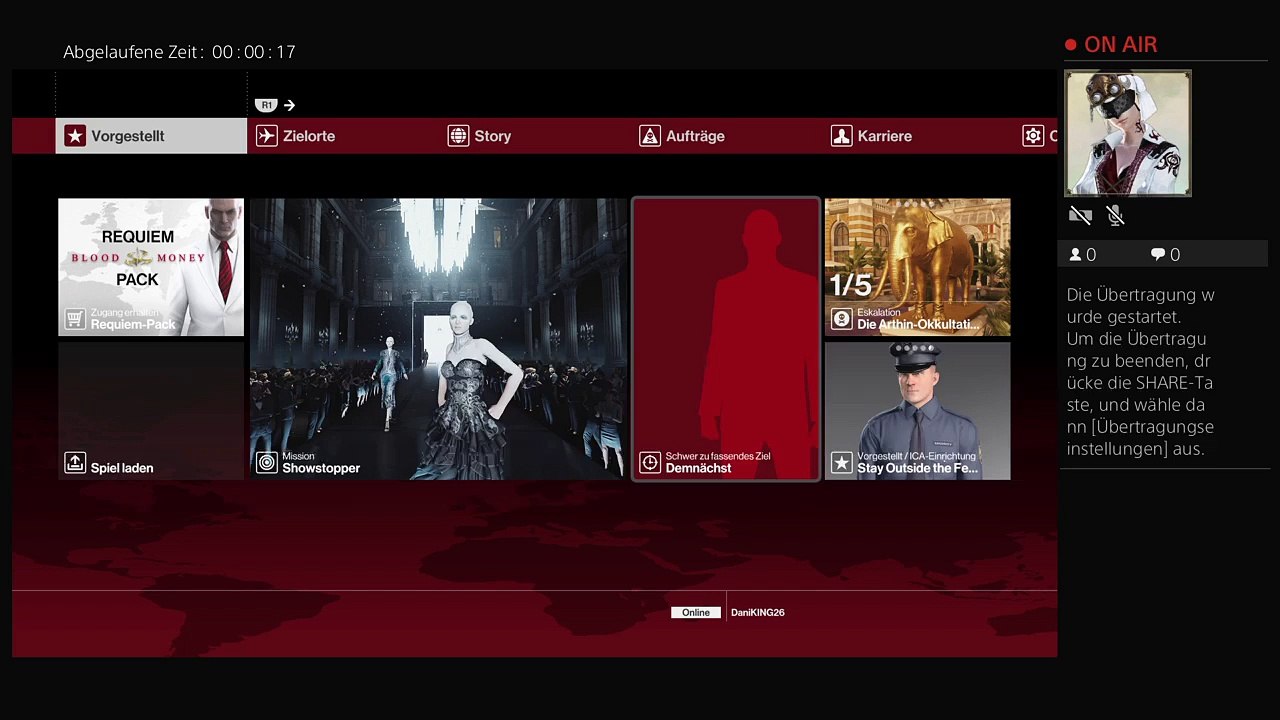Screen dimensions: 1280x720
Task: Click the shopping cart icon on Requiem-Pack tile
Action: (x=75, y=319)
